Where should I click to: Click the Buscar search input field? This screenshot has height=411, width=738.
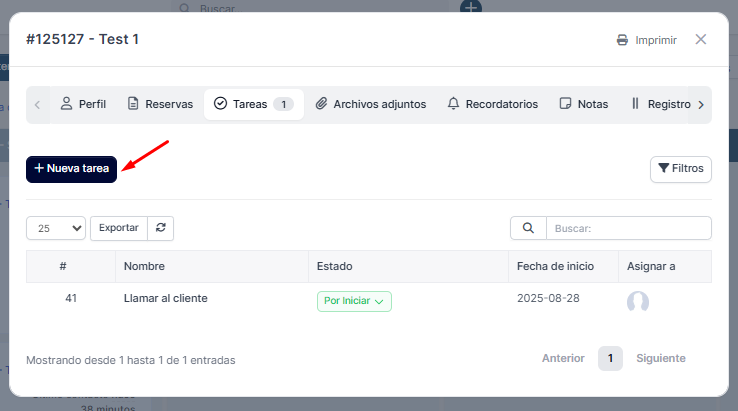point(628,228)
